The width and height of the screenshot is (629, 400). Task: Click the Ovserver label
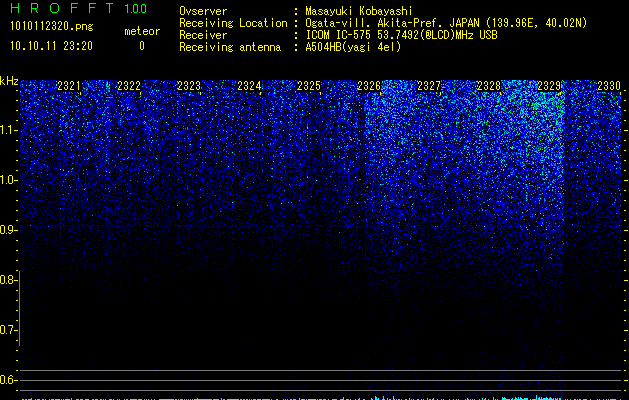(x=203, y=11)
